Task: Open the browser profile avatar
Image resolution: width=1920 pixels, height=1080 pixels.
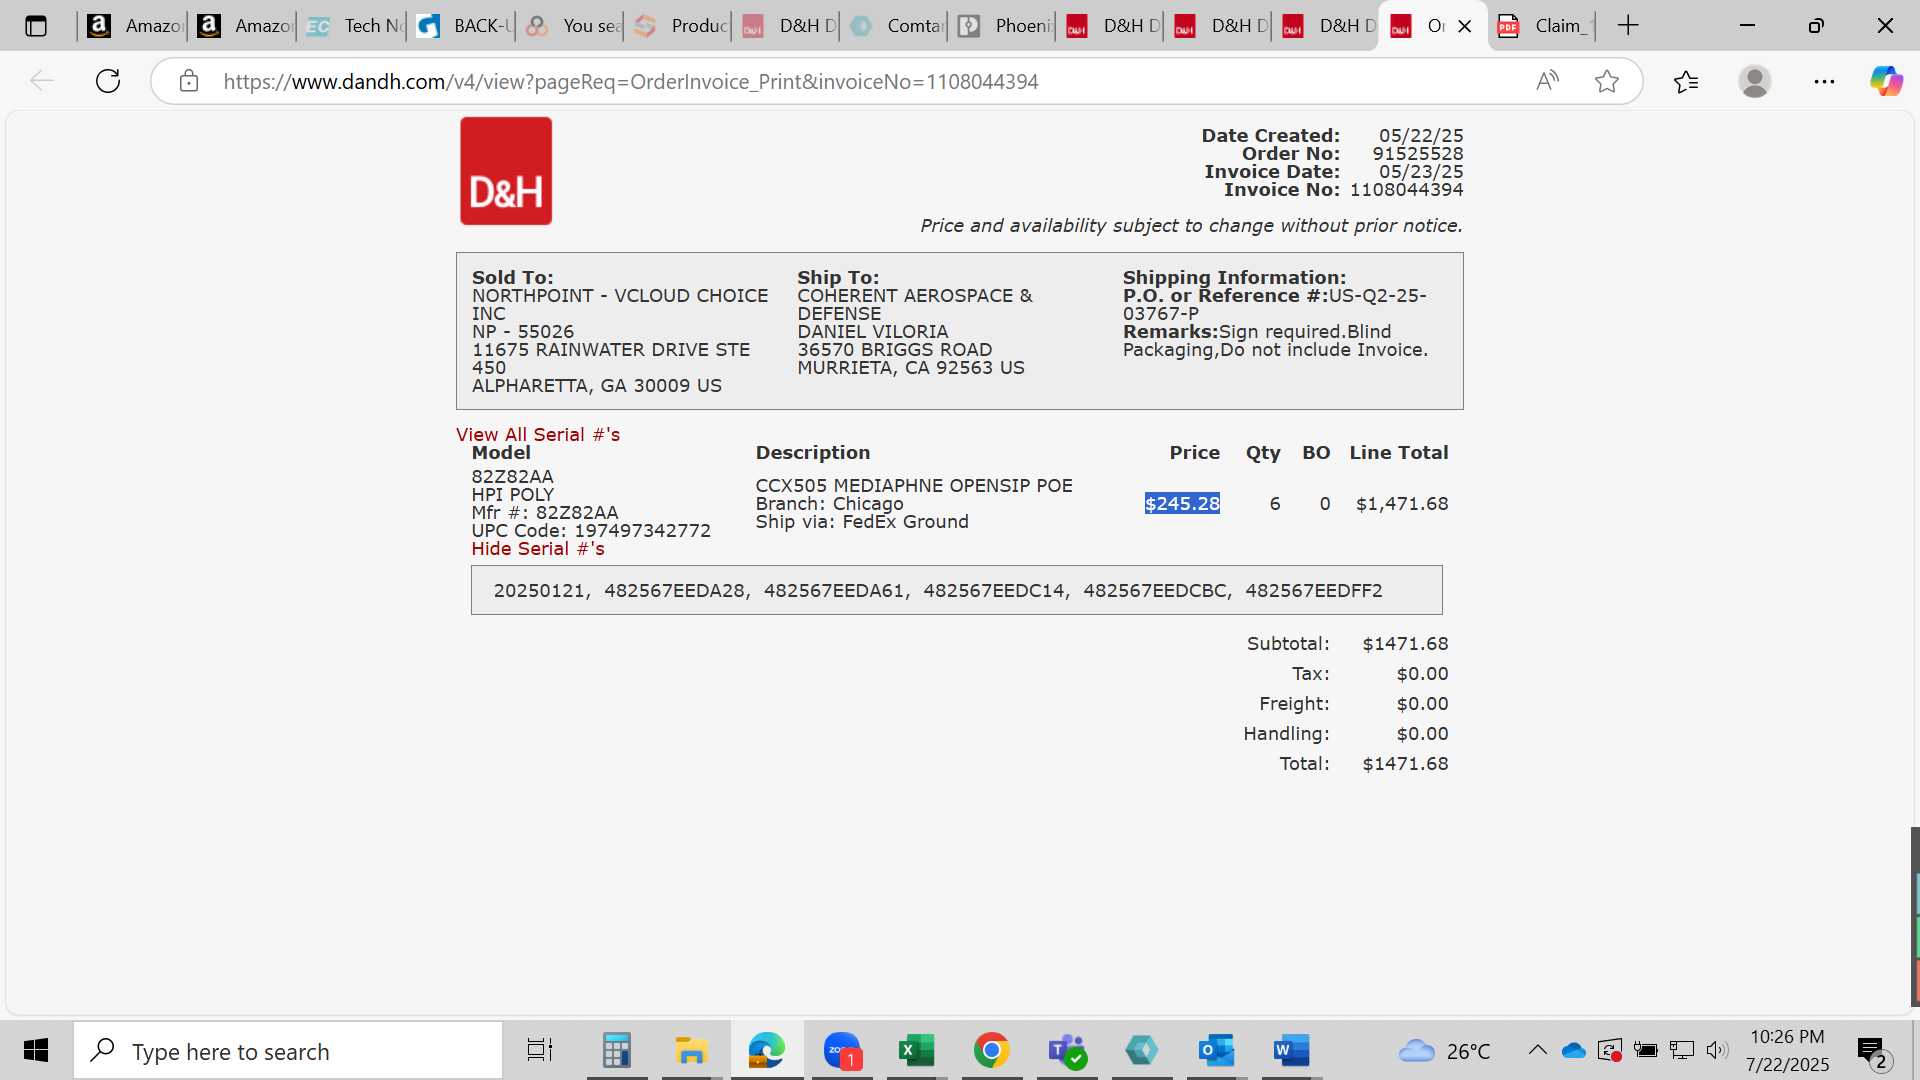Action: pos(1755,81)
